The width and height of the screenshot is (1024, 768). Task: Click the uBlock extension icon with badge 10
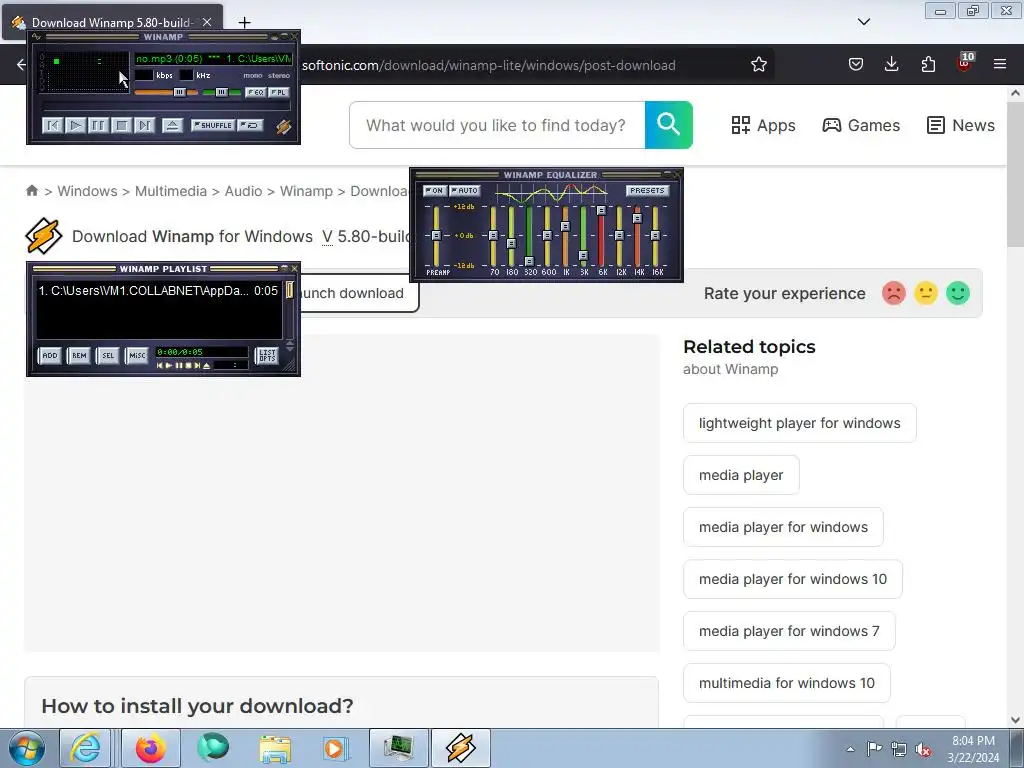pos(965,63)
